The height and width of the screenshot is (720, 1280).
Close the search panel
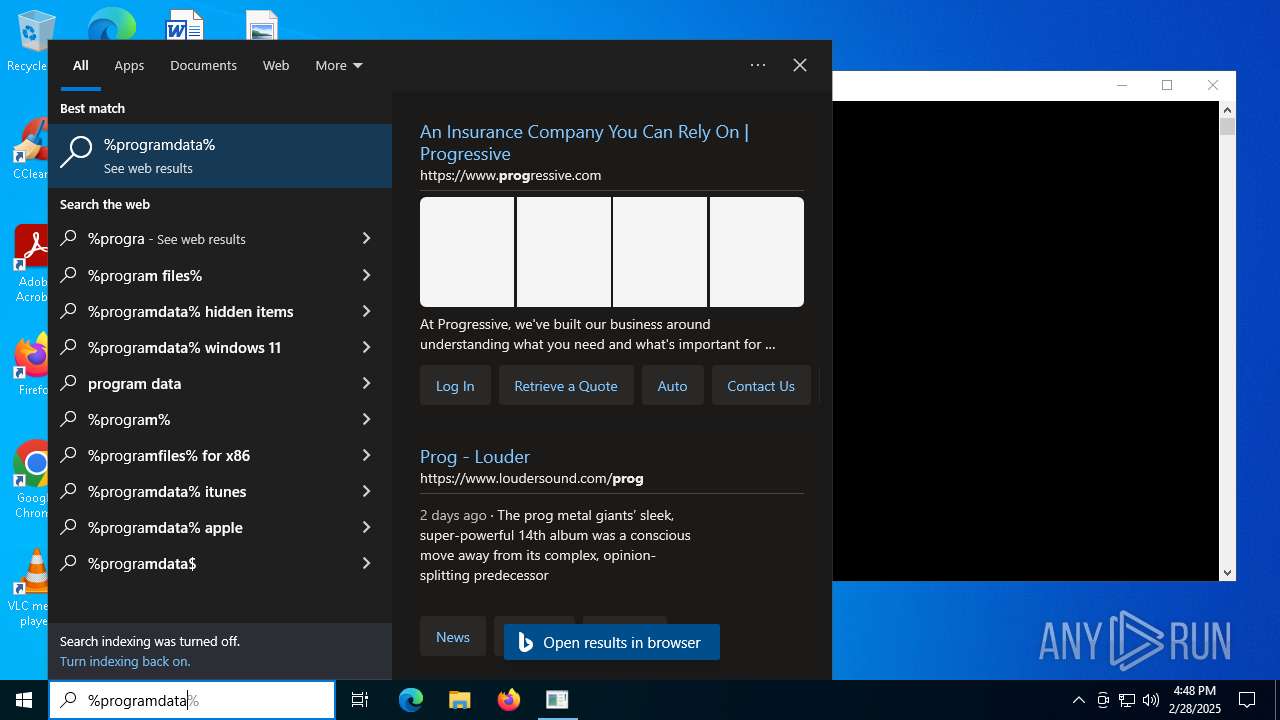tap(800, 65)
